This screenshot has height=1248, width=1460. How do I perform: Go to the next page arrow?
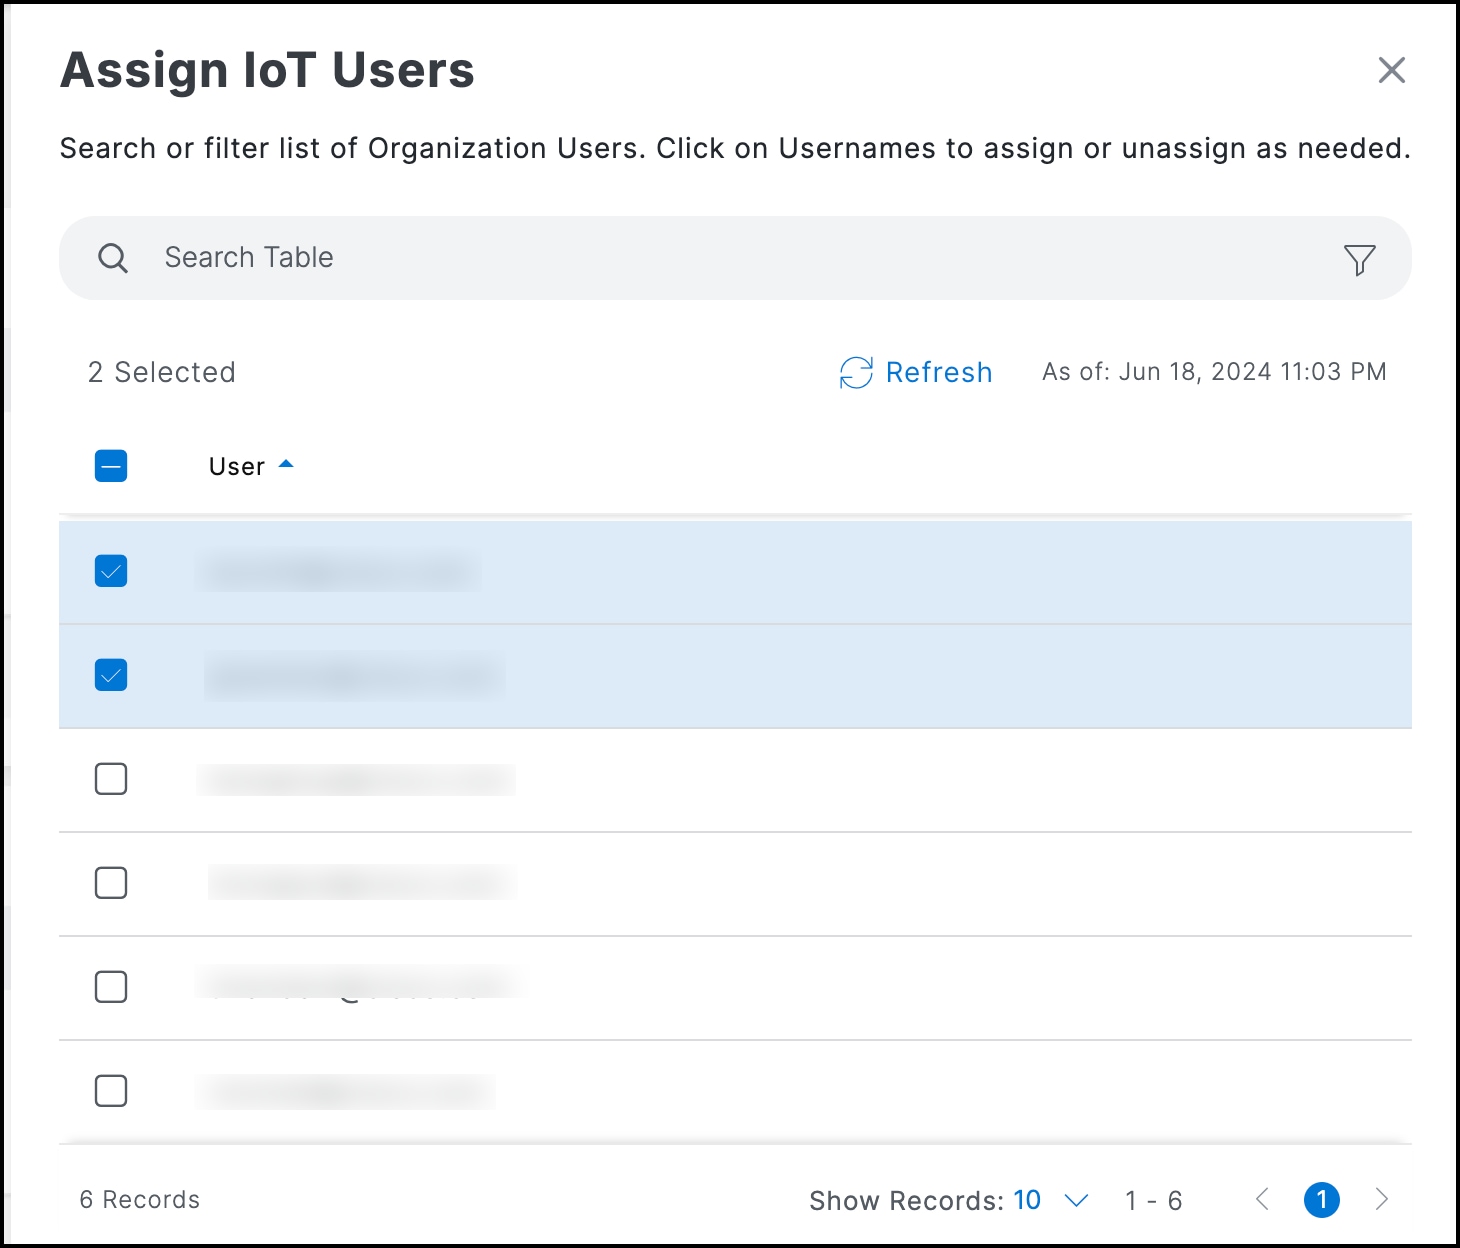[1382, 1199]
